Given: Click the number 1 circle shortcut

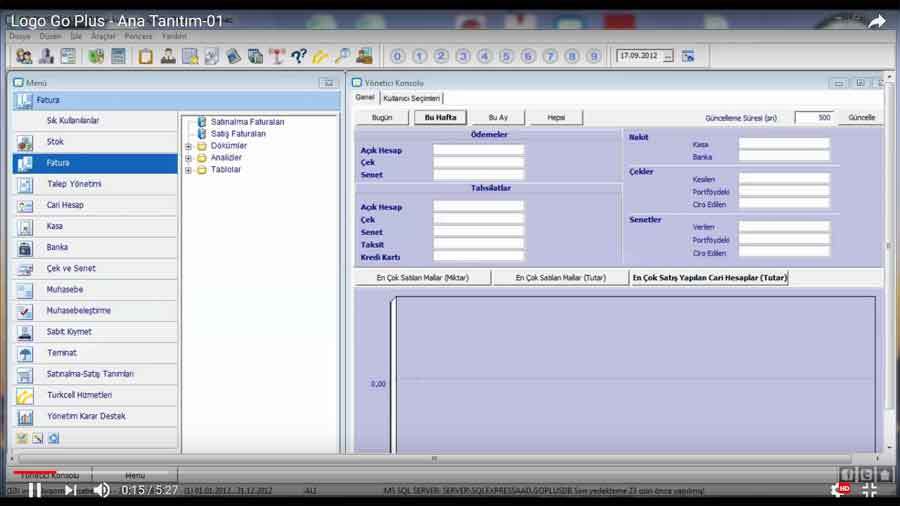Looking at the screenshot, I should [419, 56].
